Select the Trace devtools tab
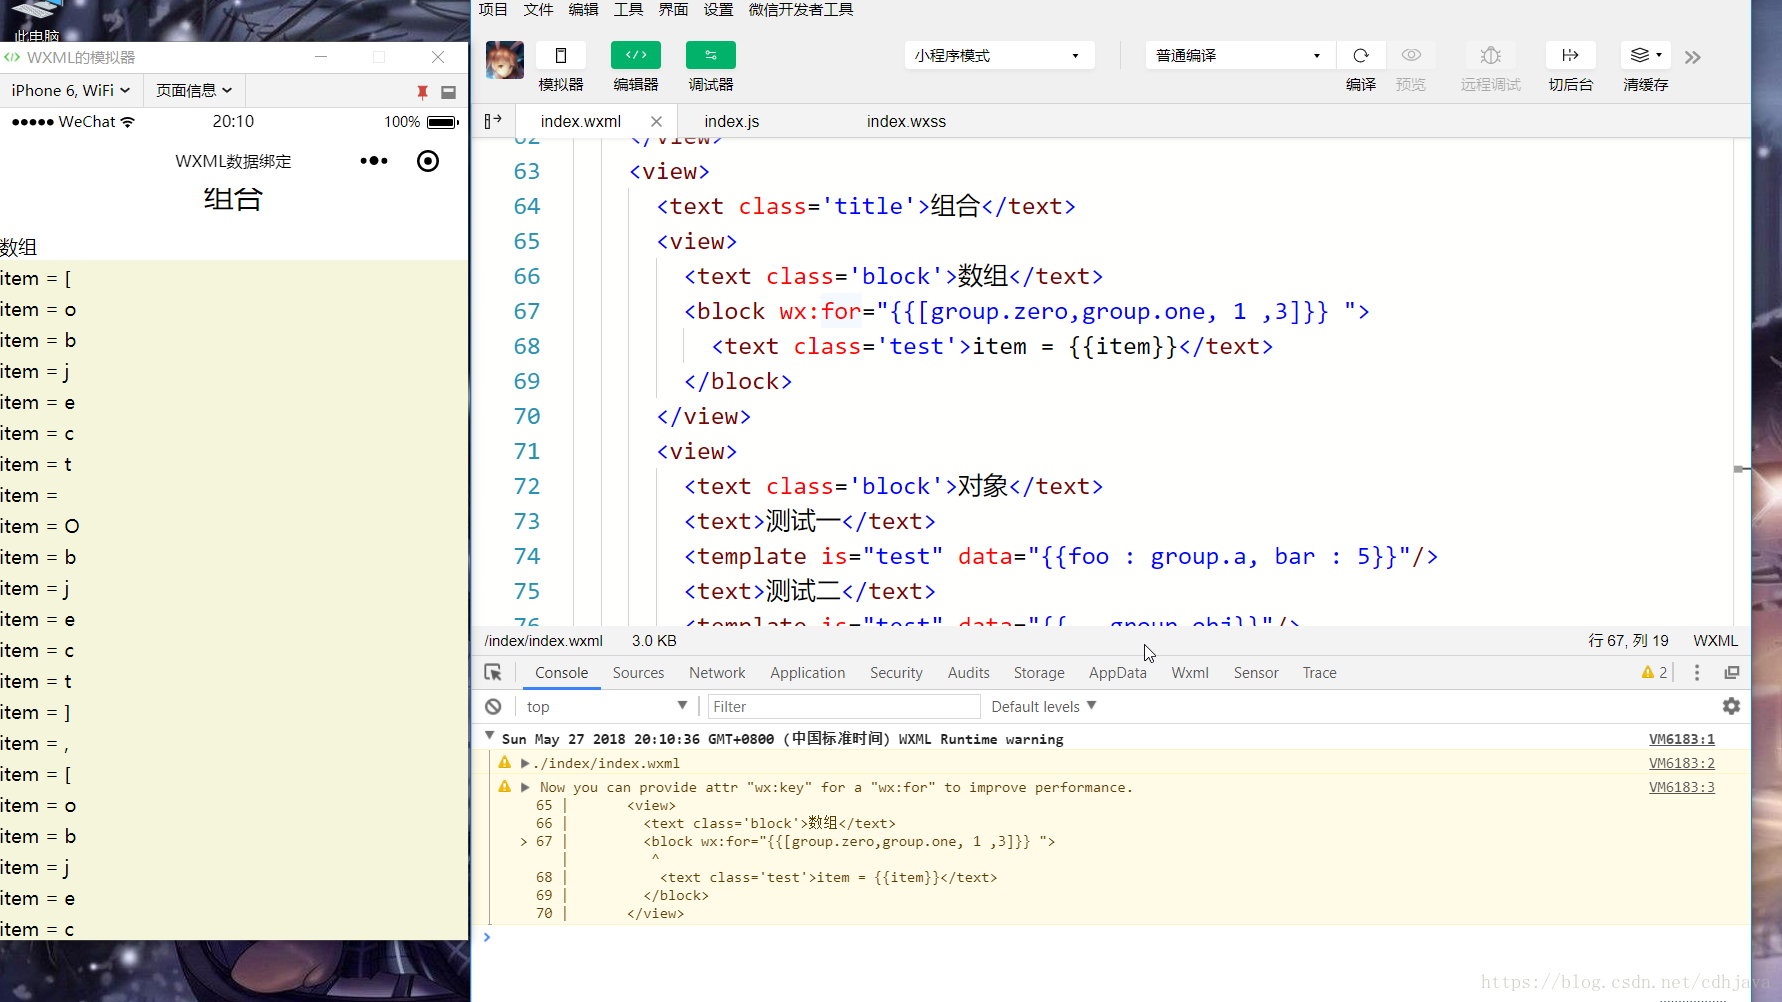 [x=1319, y=673]
